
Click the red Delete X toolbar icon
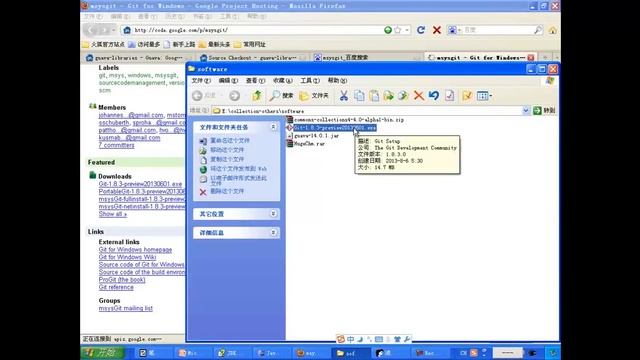coord(418,96)
